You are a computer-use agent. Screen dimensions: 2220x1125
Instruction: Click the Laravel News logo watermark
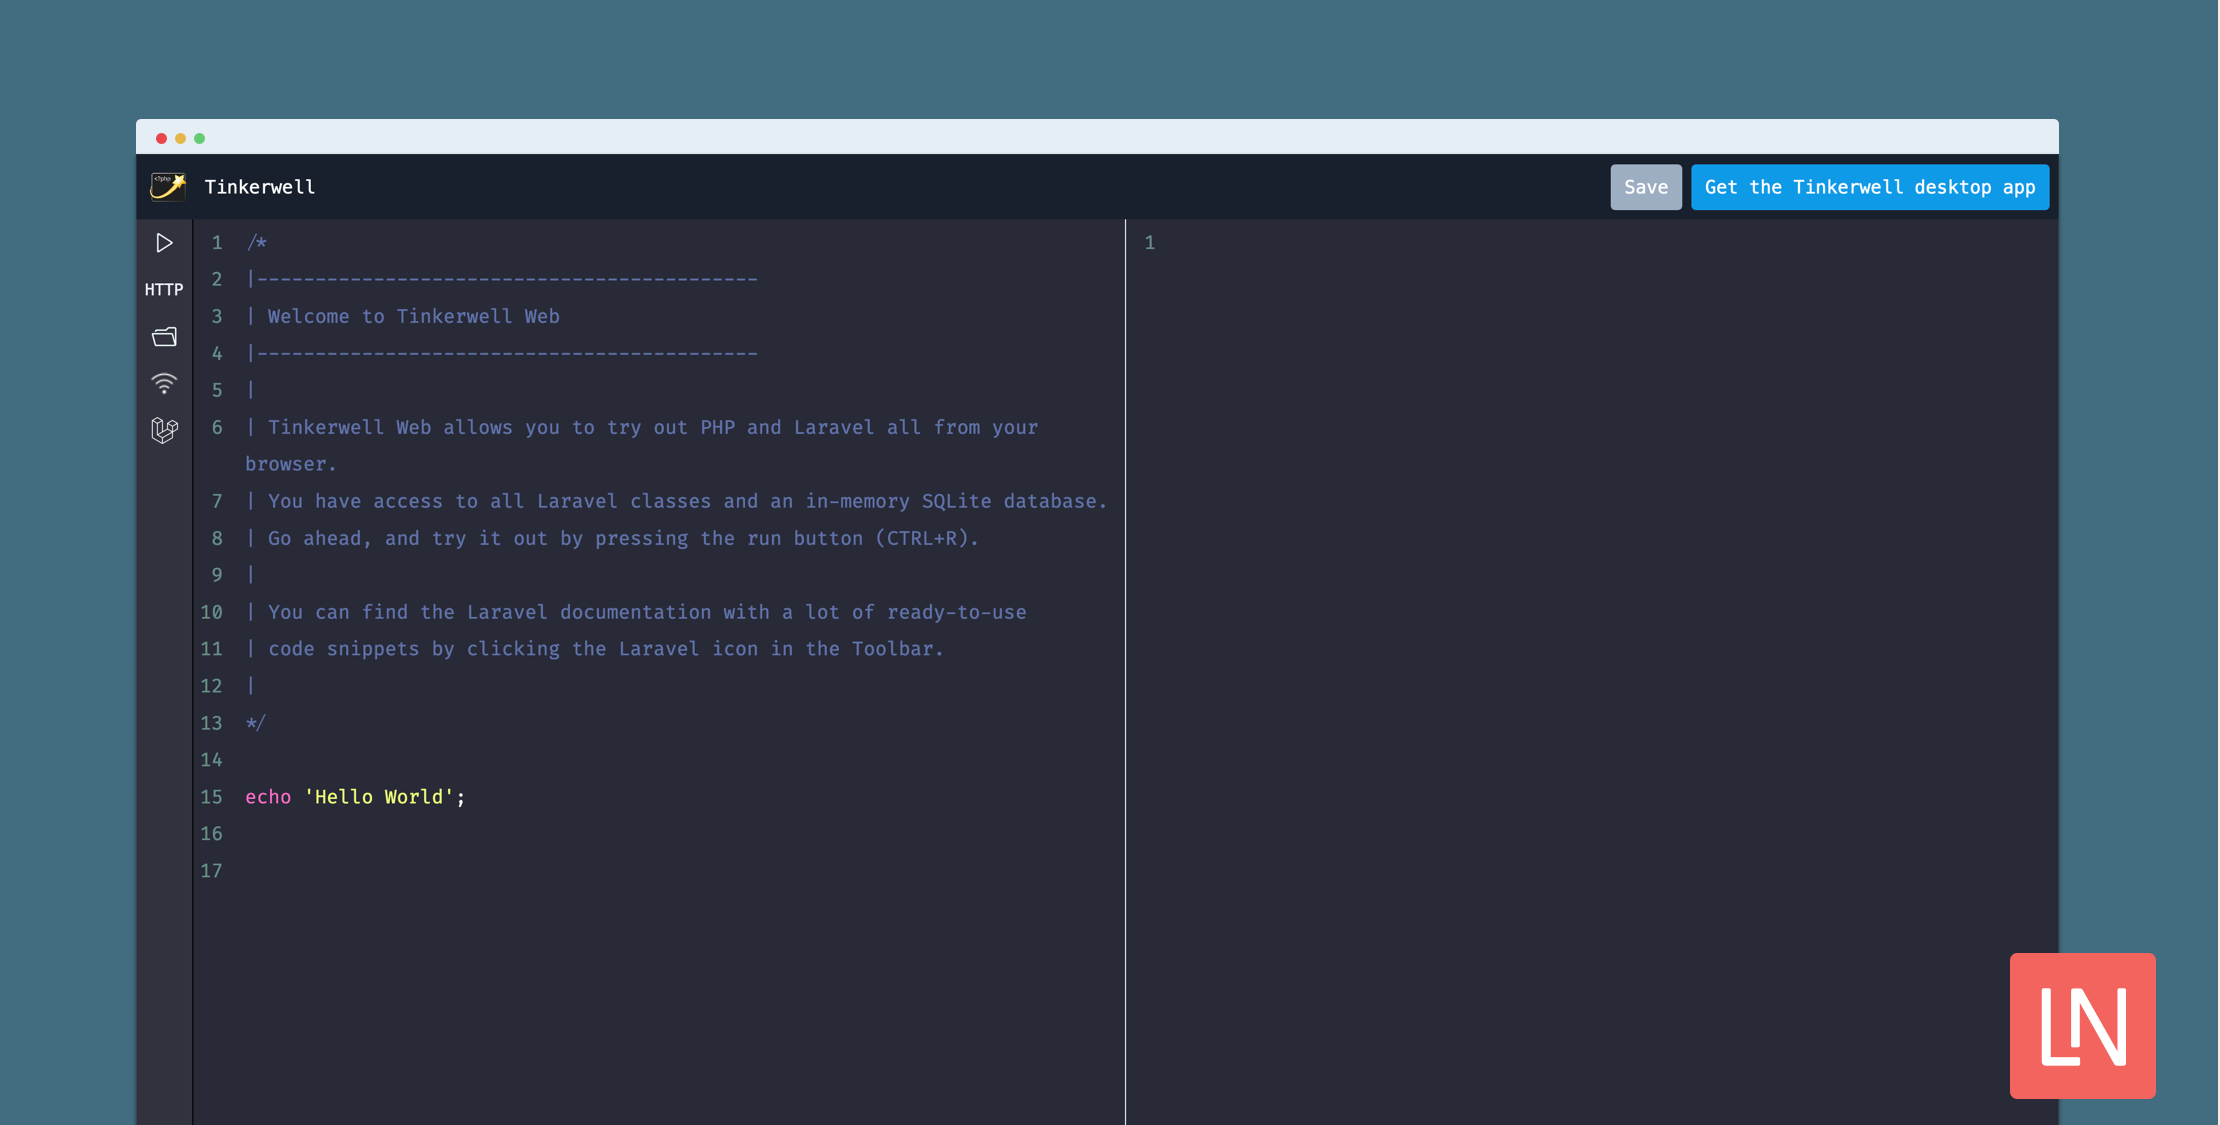pos(2083,1026)
